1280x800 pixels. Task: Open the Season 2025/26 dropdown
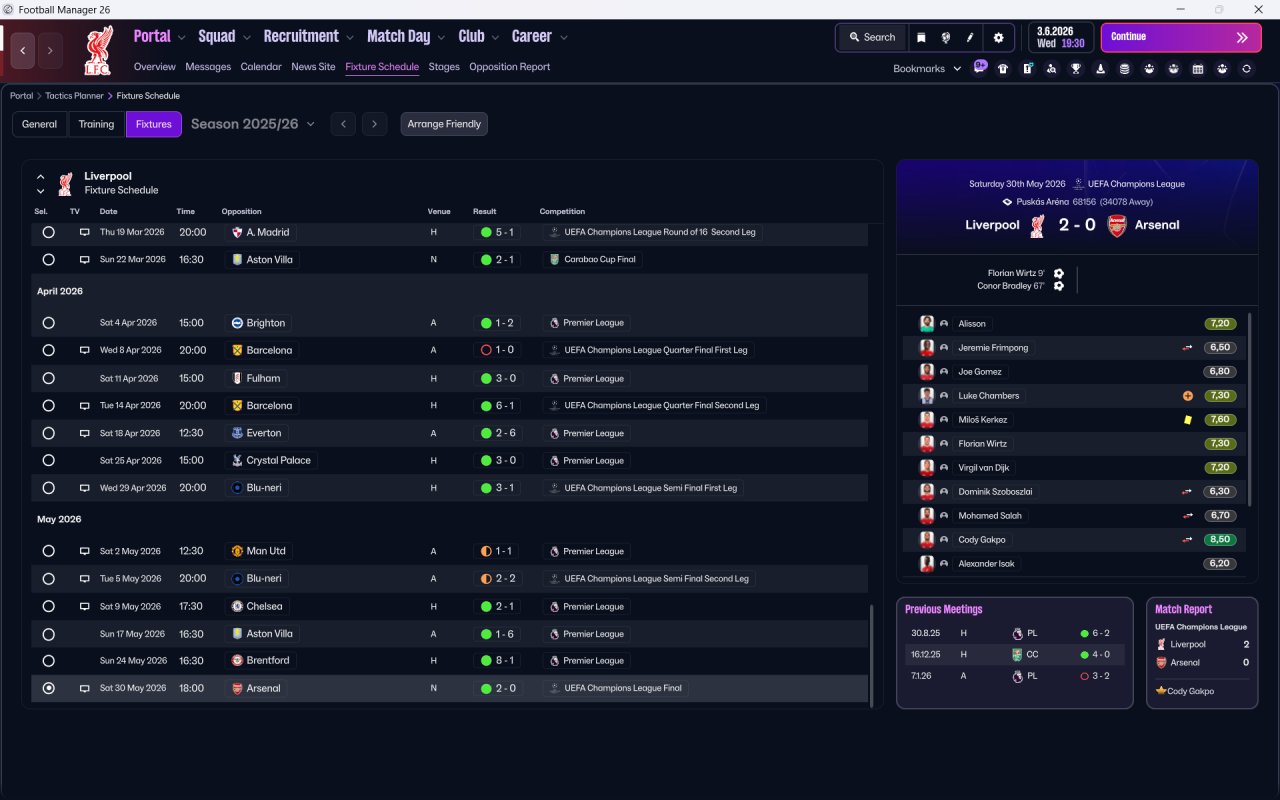point(253,124)
